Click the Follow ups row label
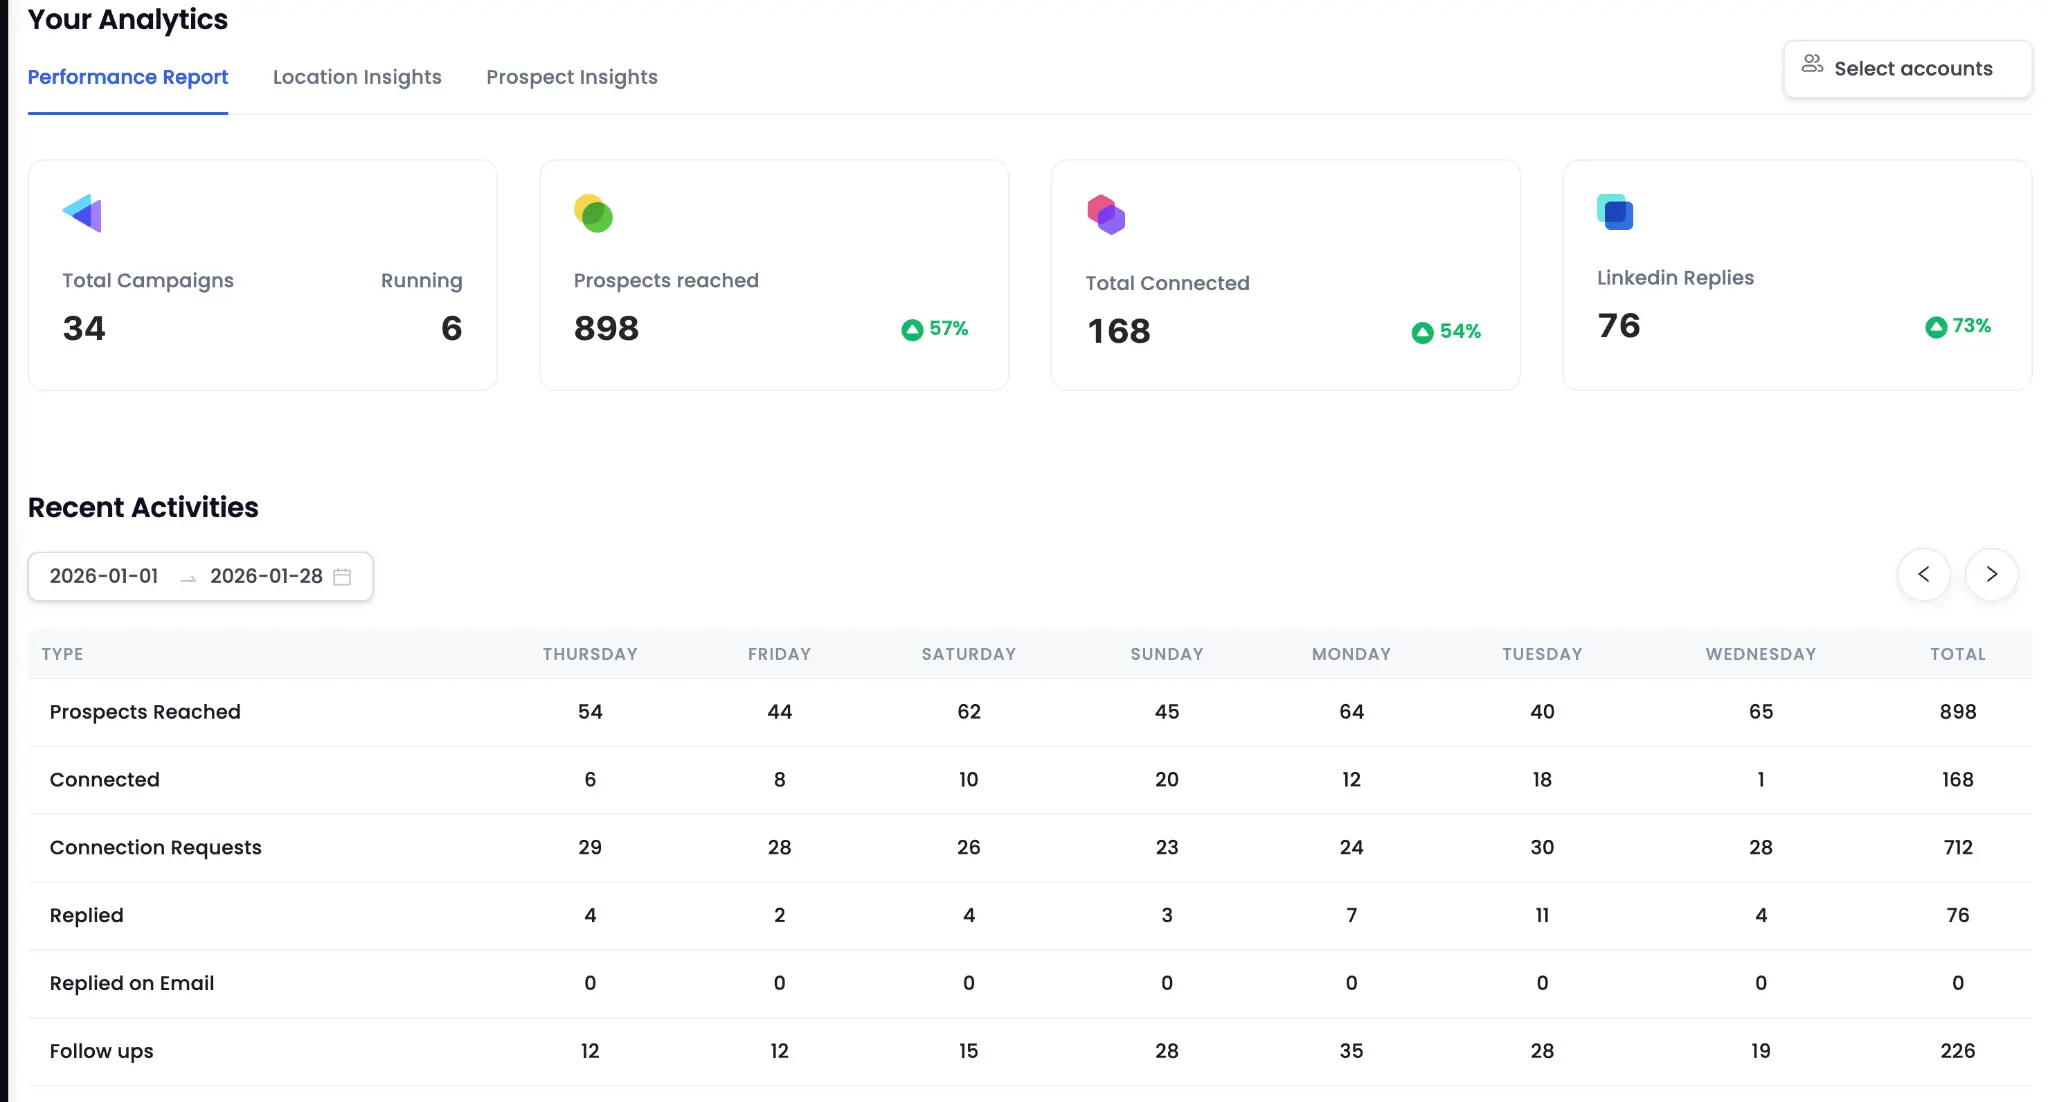The height and width of the screenshot is (1102, 2048). click(x=101, y=1051)
